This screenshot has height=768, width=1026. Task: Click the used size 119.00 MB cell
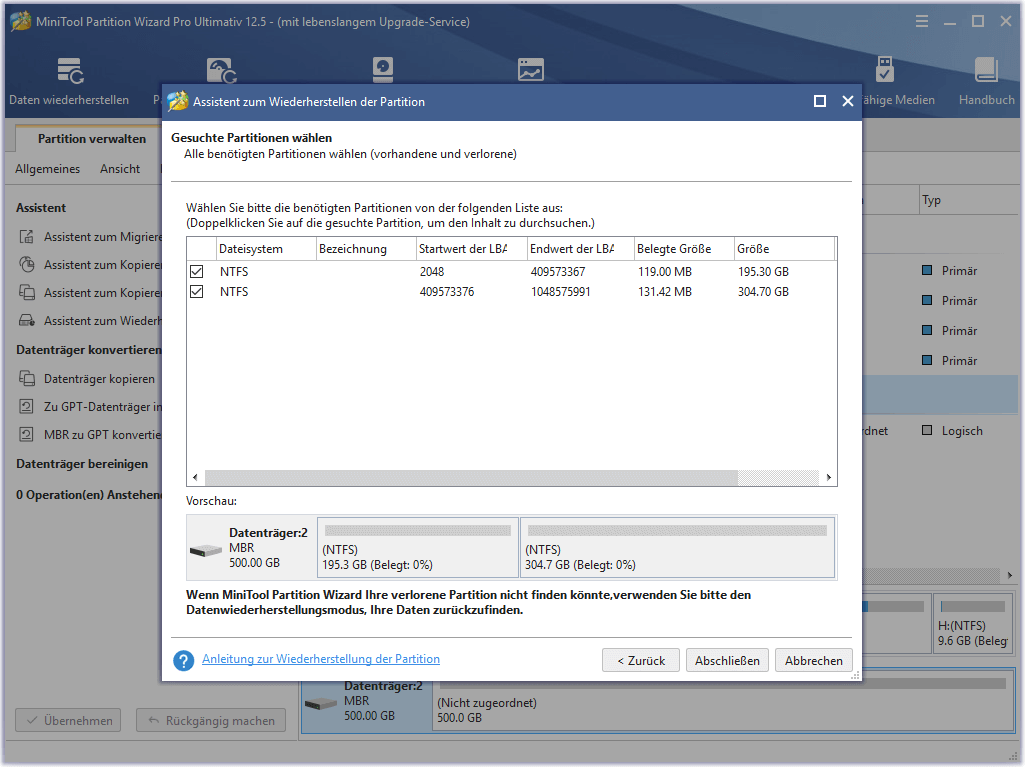tap(665, 272)
